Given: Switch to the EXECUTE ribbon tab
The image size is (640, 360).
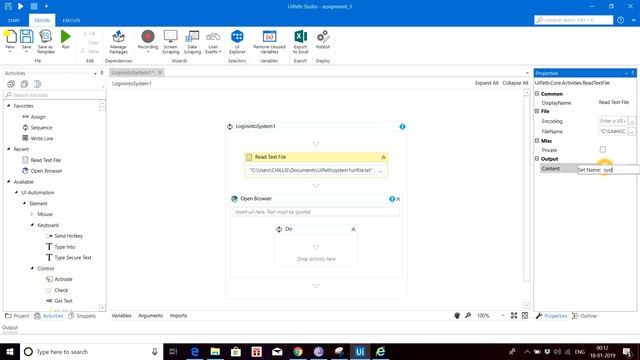Looking at the screenshot, I should 71,20.
